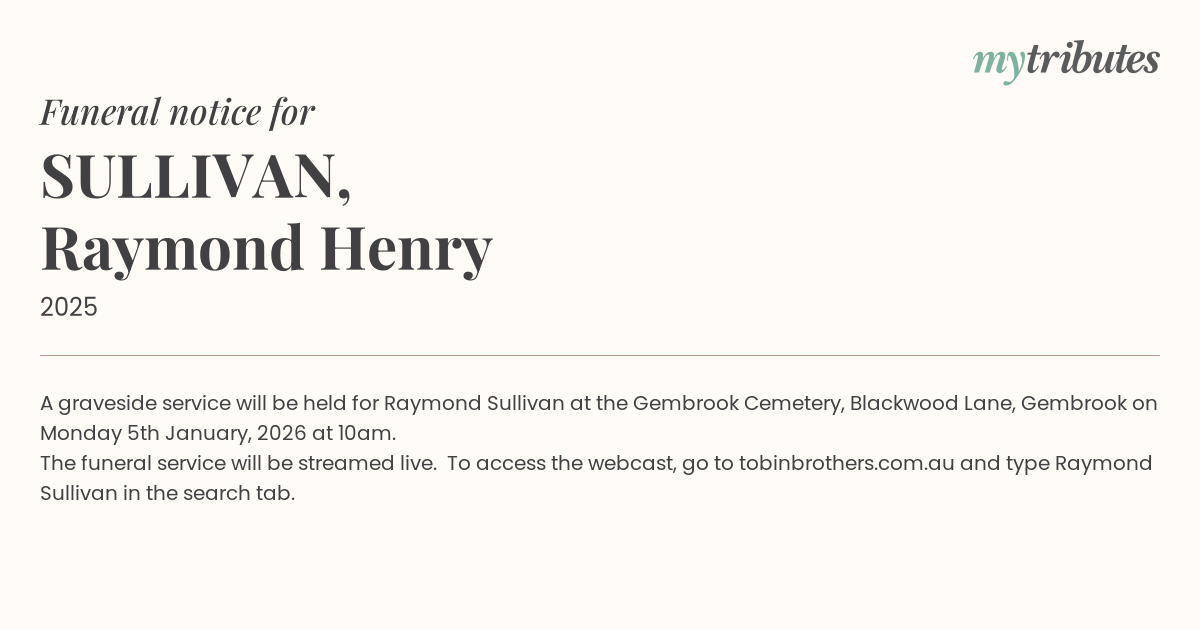
Task: Click the "tributes" part of the logo
Action: tap(1092, 60)
